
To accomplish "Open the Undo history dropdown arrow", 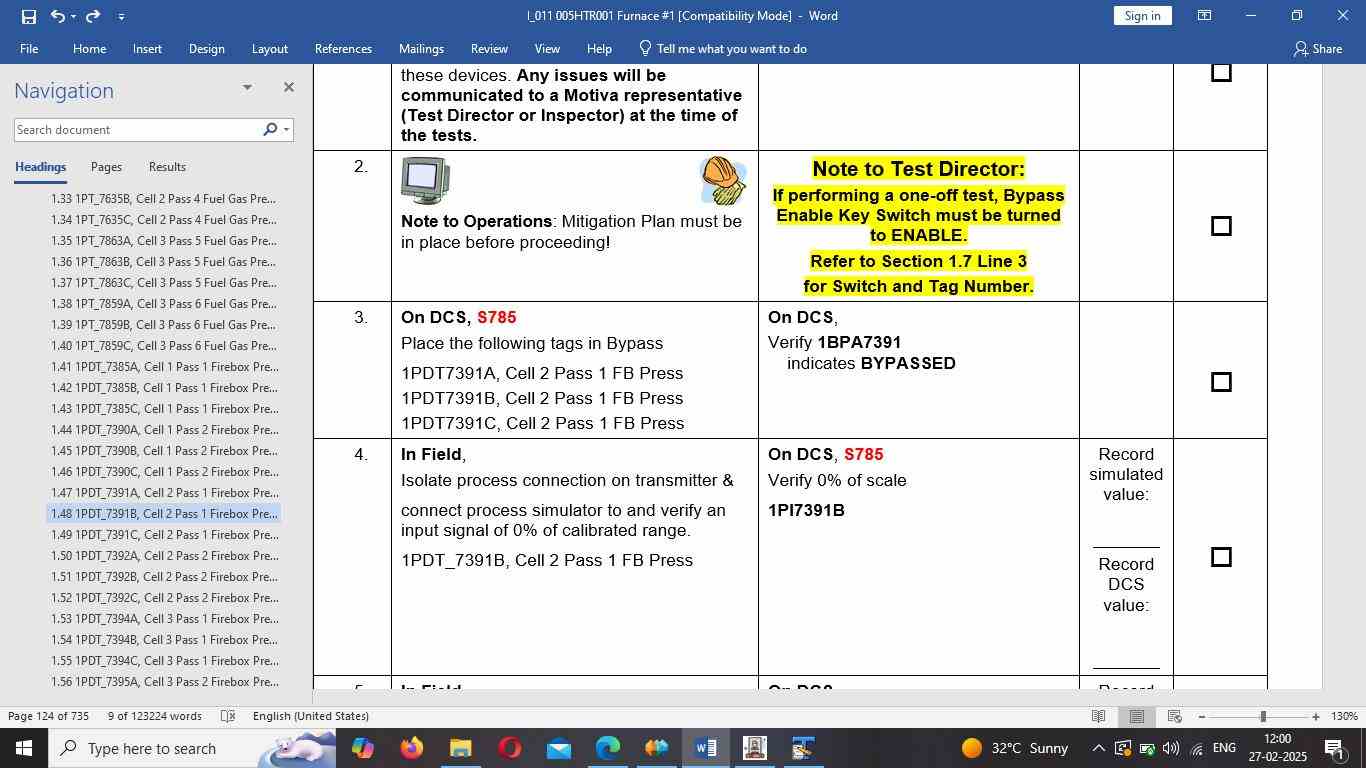I will pos(73,16).
